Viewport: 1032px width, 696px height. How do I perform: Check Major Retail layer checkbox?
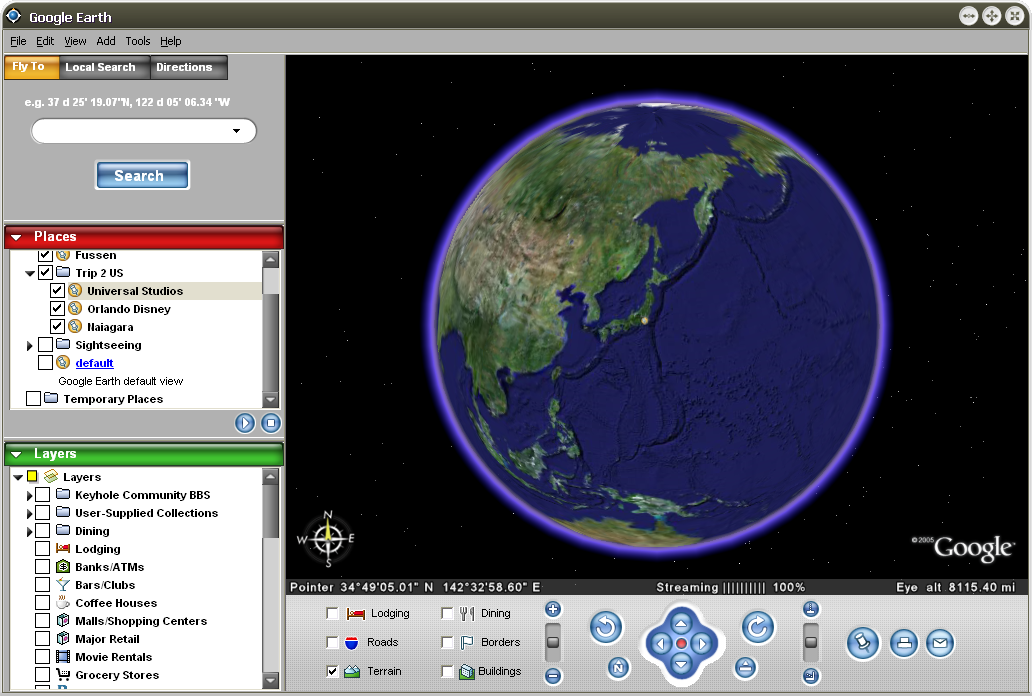point(42,639)
